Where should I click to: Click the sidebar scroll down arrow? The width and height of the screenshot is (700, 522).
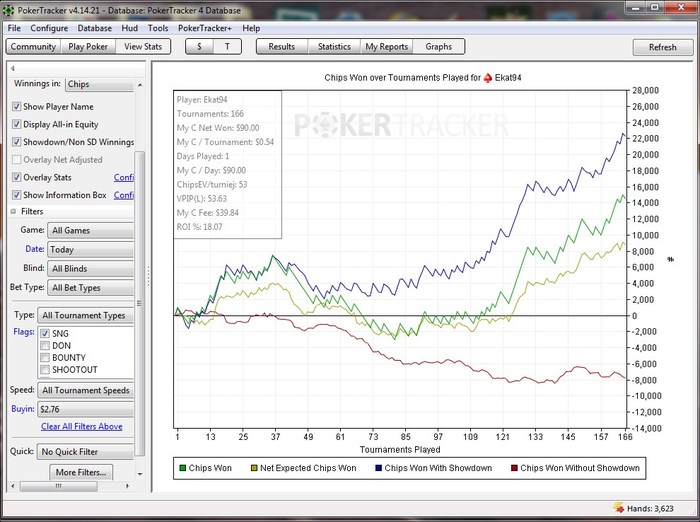[x=140, y=474]
